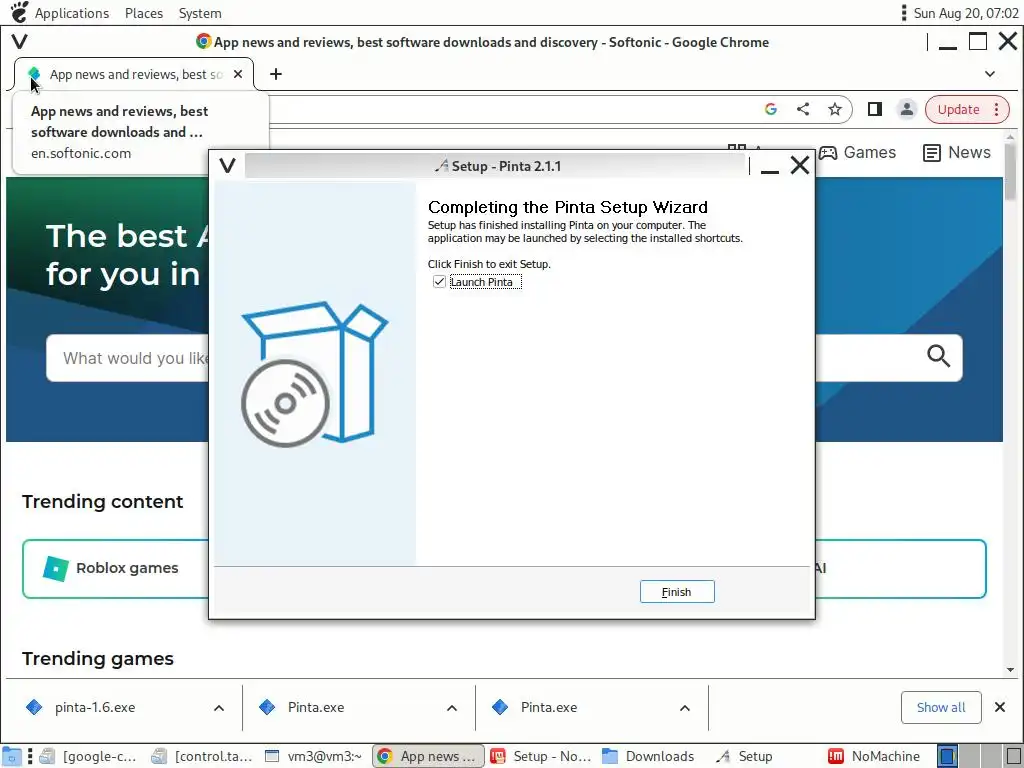
Task: Uncheck the Launch Pinta checkbox
Action: [x=439, y=282]
